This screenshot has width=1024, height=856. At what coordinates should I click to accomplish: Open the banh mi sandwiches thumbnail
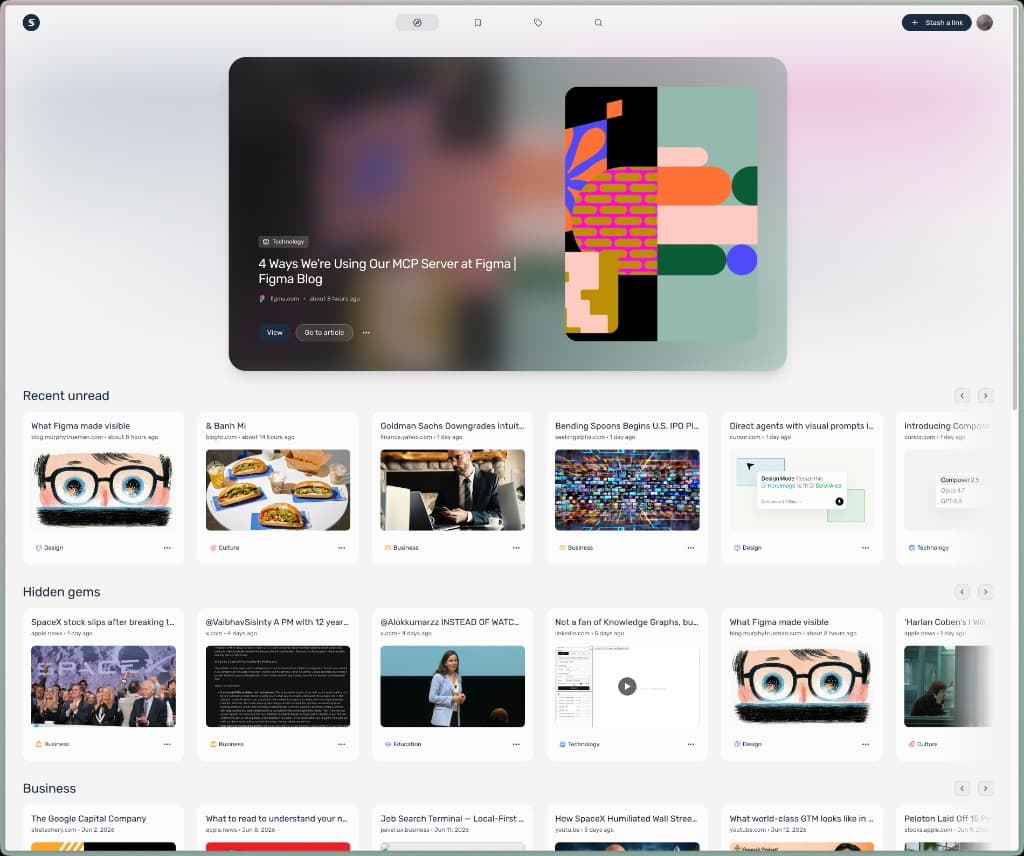278,490
